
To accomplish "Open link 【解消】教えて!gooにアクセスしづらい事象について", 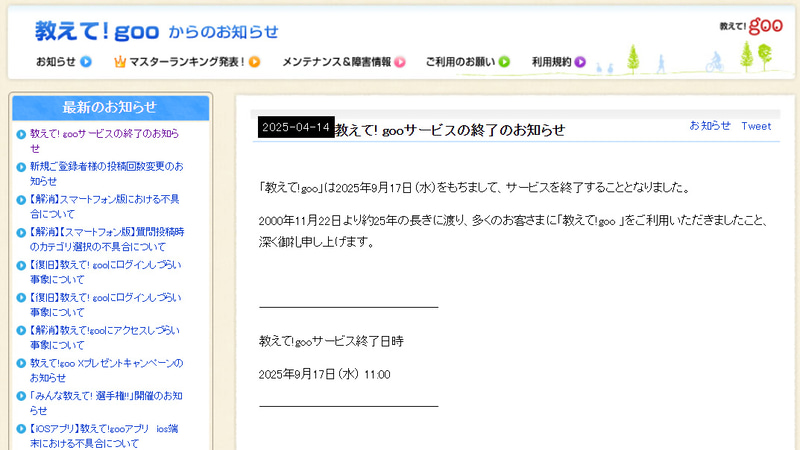I will coord(105,337).
